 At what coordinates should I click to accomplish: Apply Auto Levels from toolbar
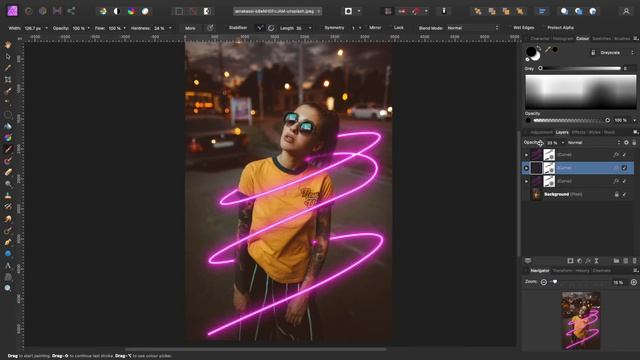coord(103,11)
